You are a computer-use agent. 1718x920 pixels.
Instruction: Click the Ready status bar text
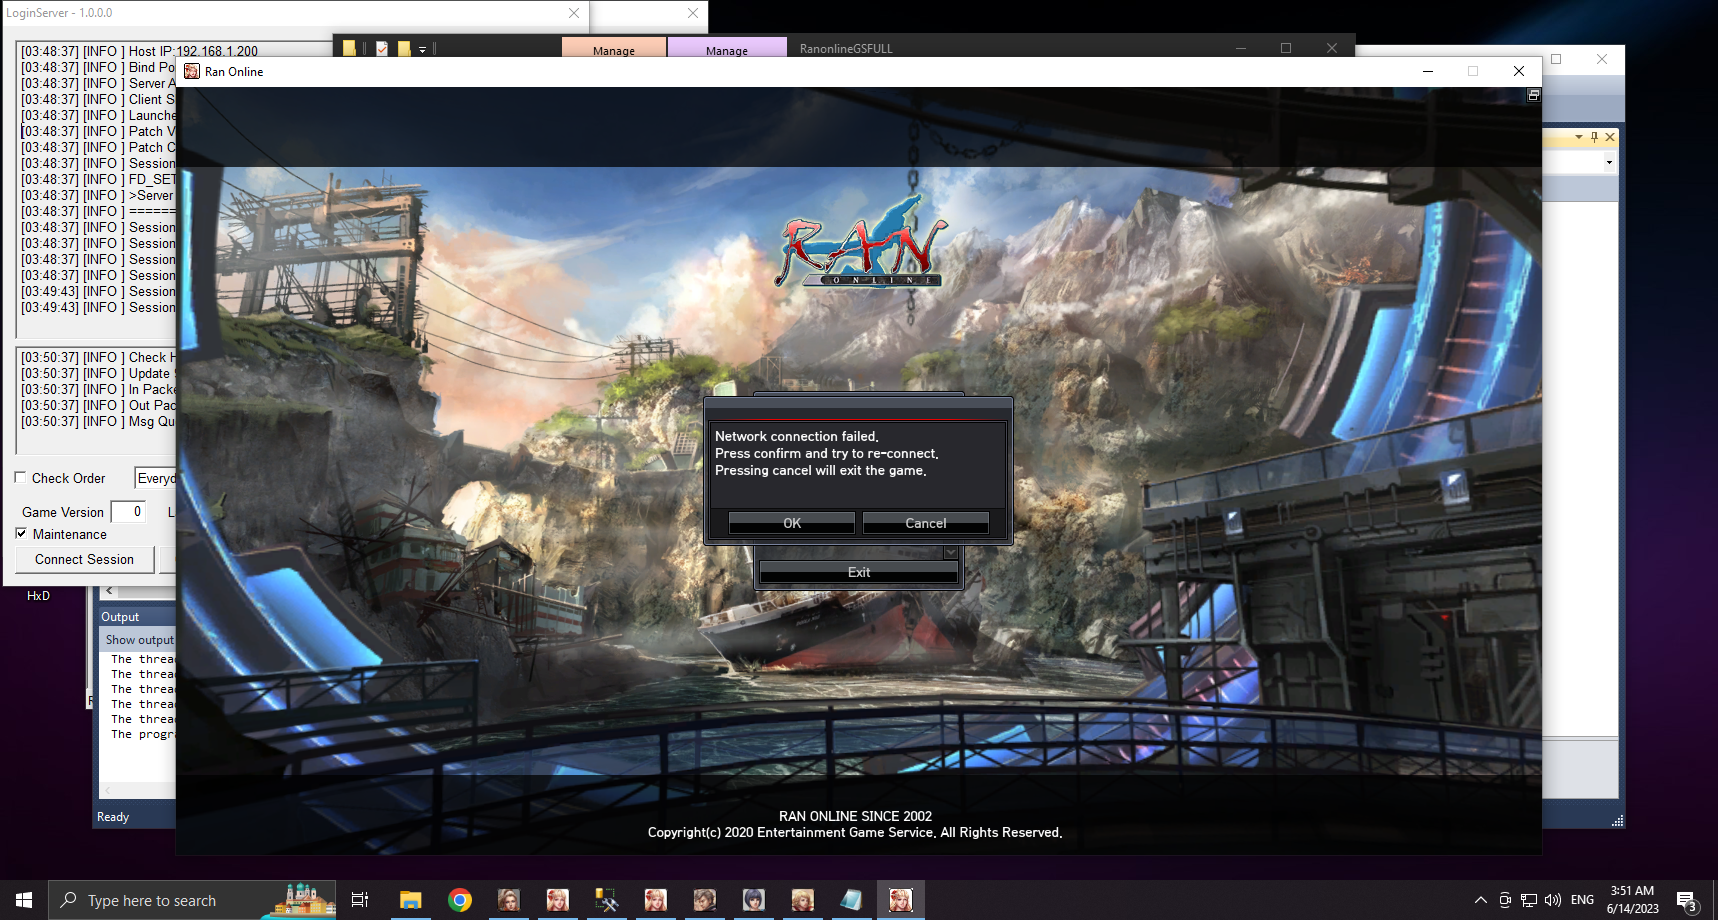point(113,817)
